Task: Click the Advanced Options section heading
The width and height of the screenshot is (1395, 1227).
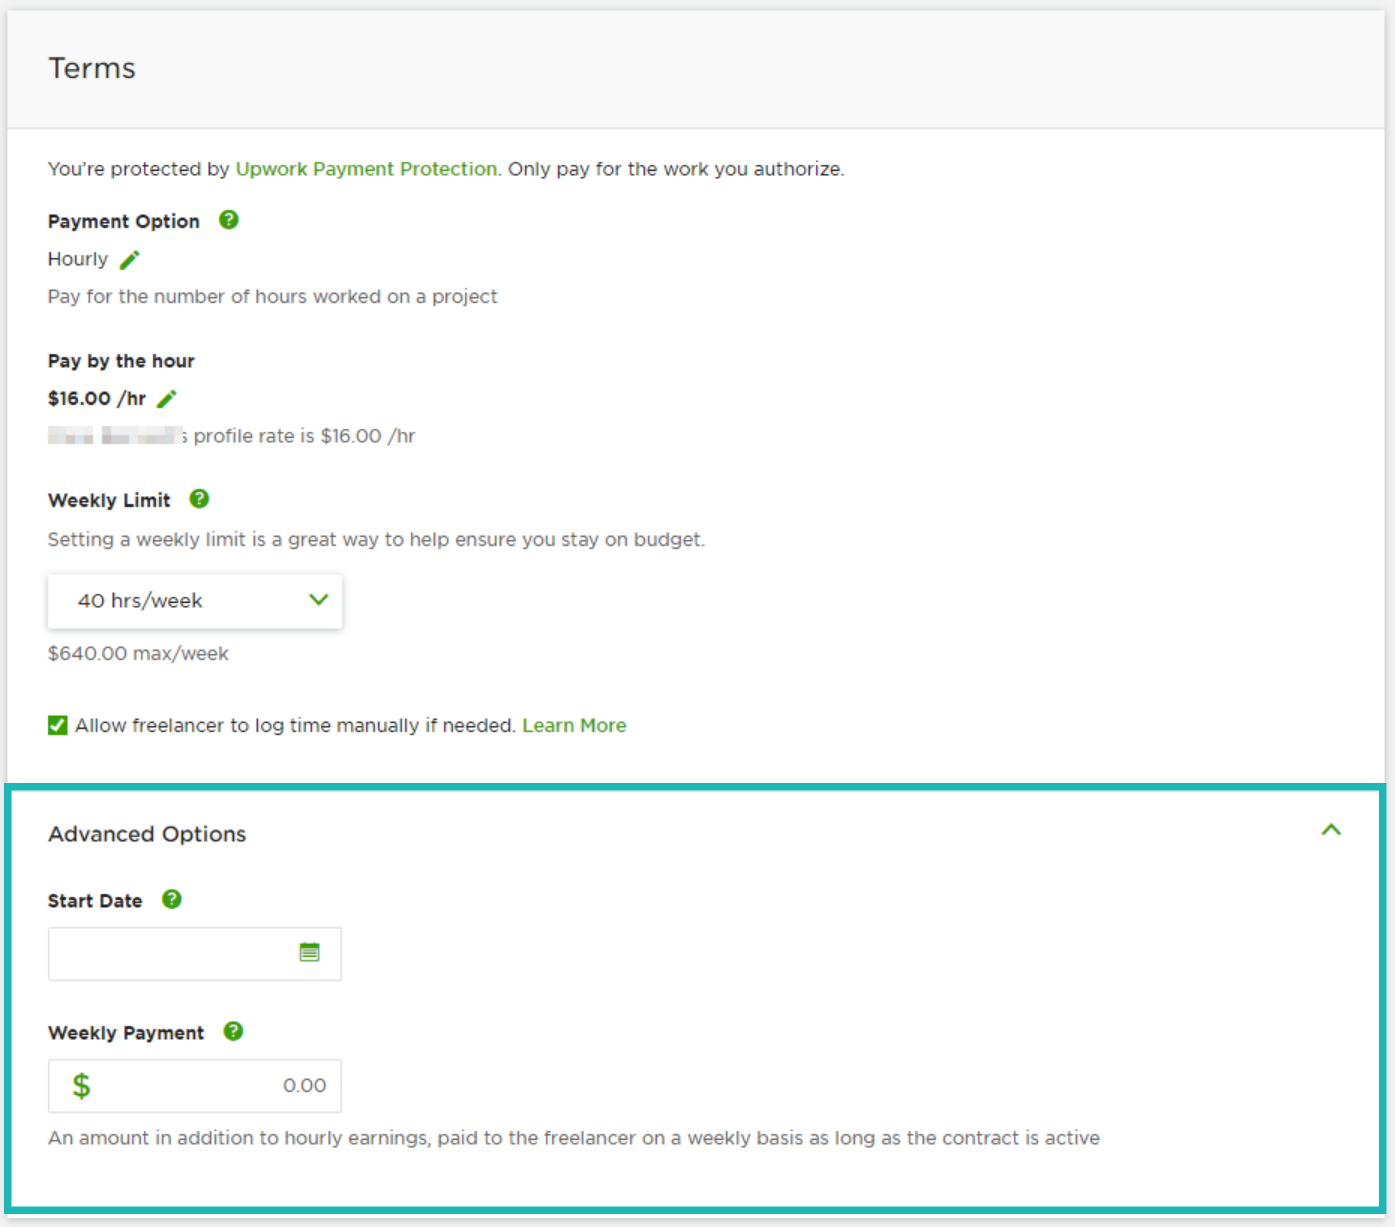Action: [x=147, y=834]
